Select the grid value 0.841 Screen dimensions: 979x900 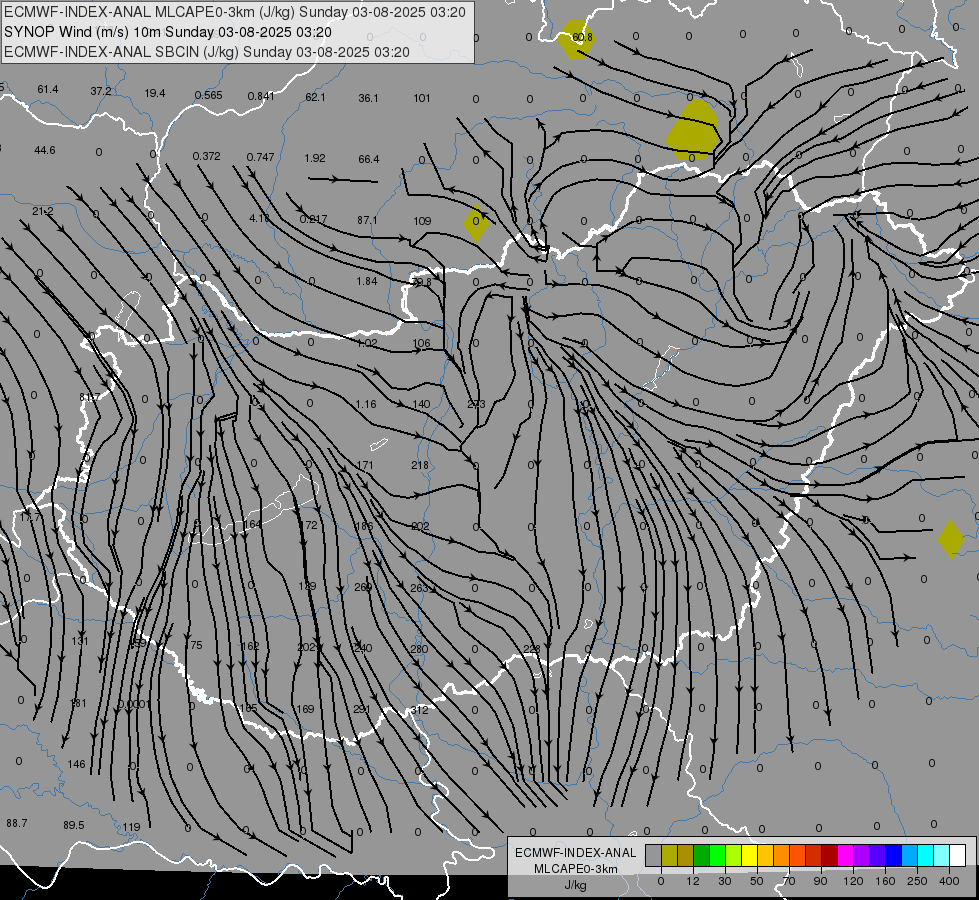pos(261,96)
